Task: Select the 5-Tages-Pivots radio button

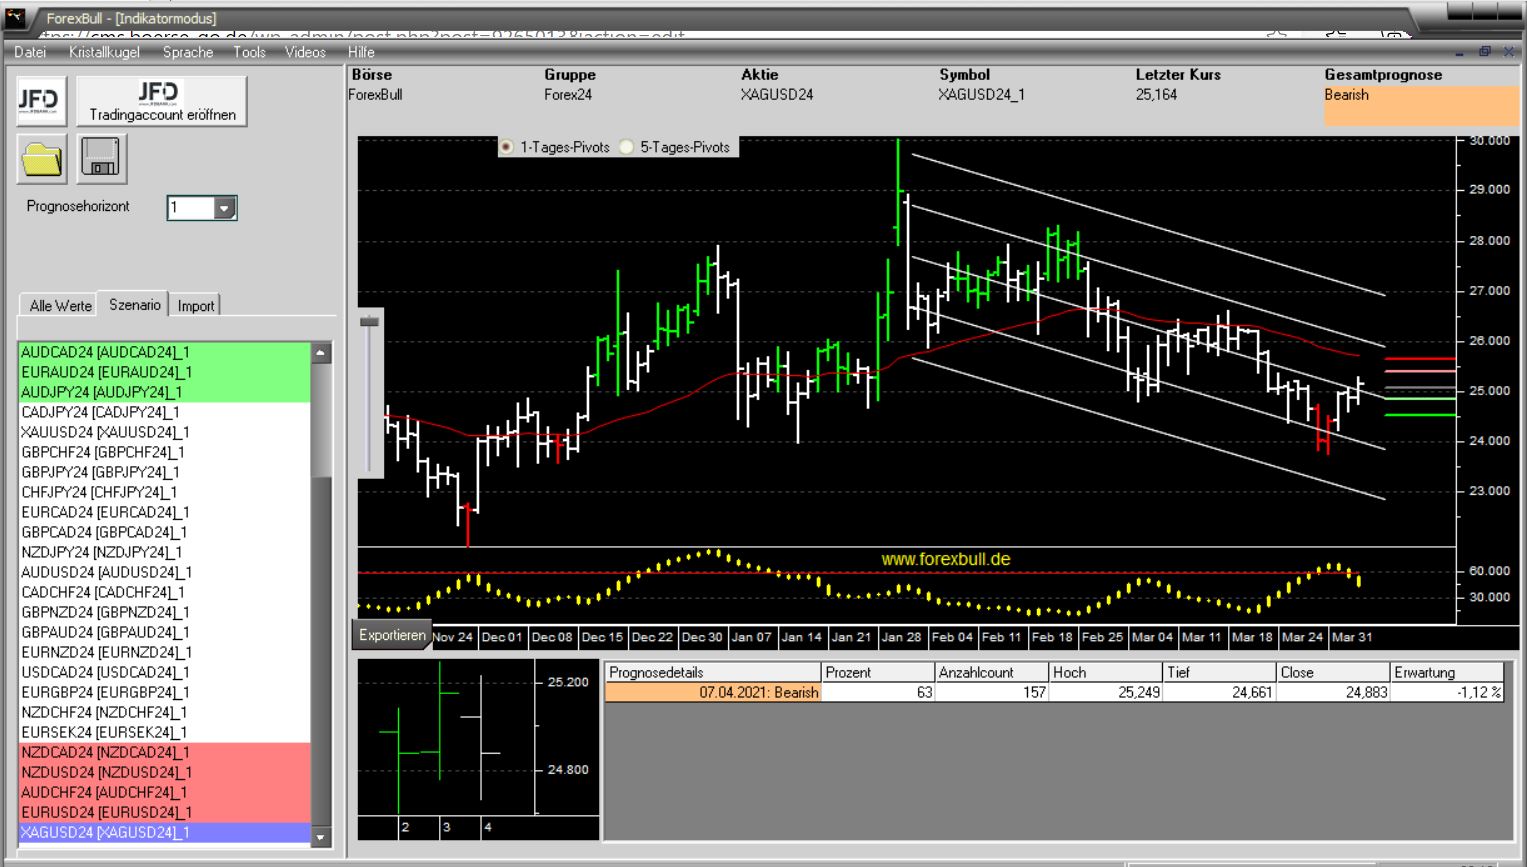Action: pos(626,147)
